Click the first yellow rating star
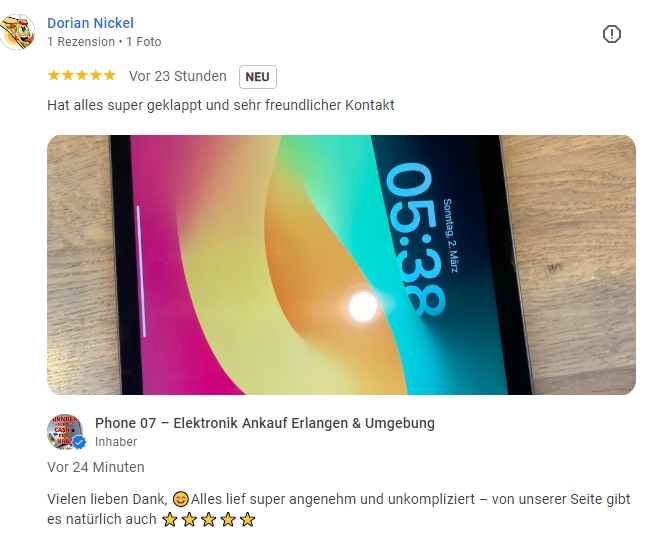The image size is (654, 541). [53, 75]
